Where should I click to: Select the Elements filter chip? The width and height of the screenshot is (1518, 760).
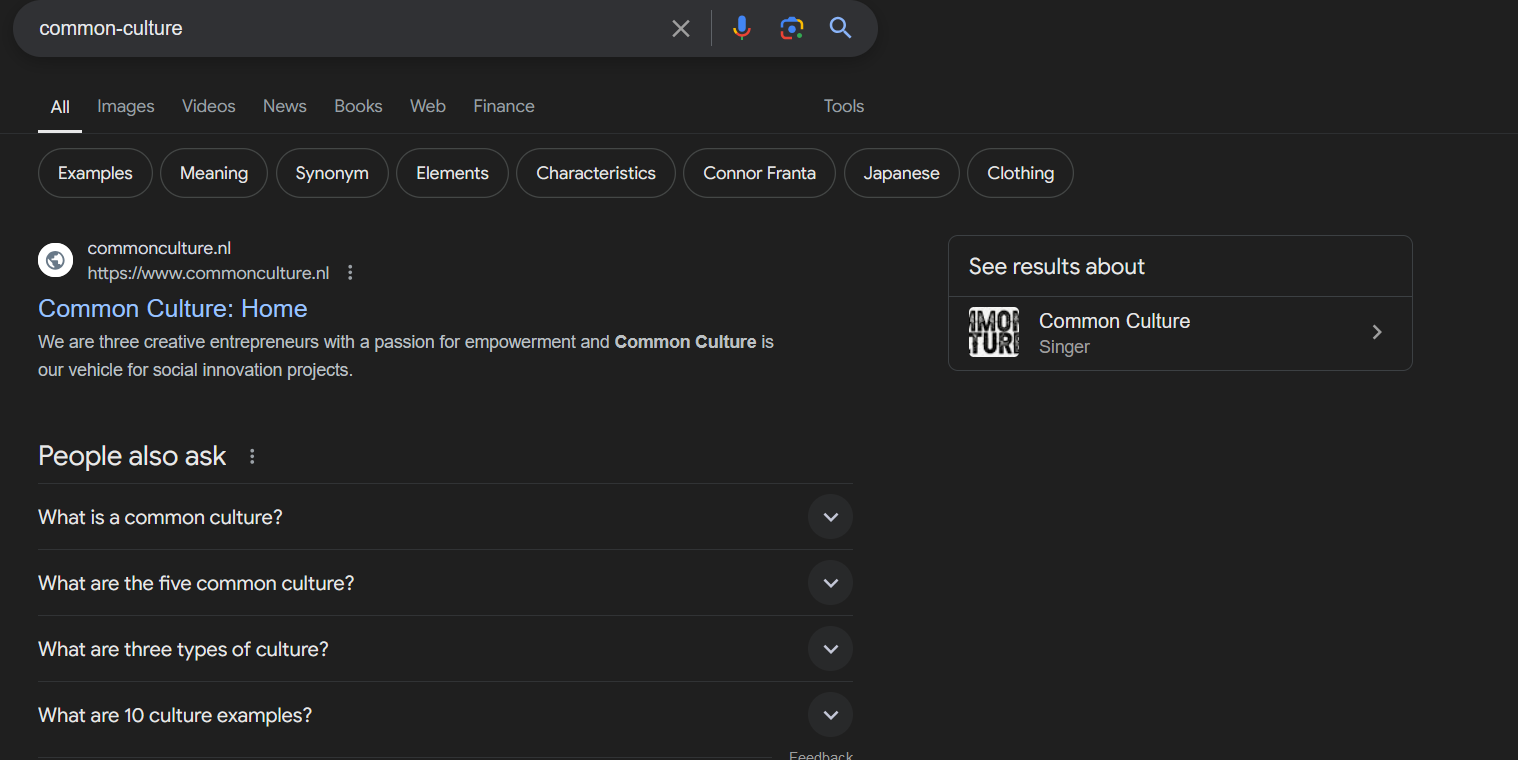(452, 173)
